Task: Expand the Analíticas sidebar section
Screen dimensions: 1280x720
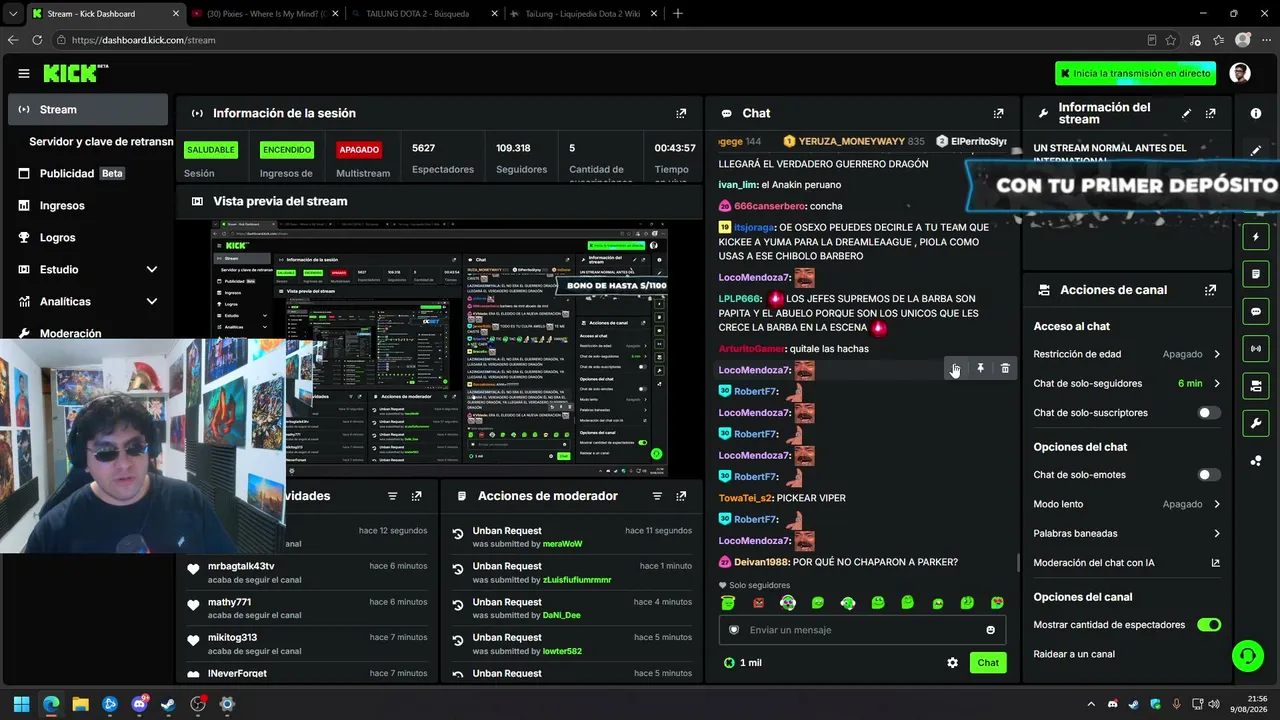Action: 151,301
